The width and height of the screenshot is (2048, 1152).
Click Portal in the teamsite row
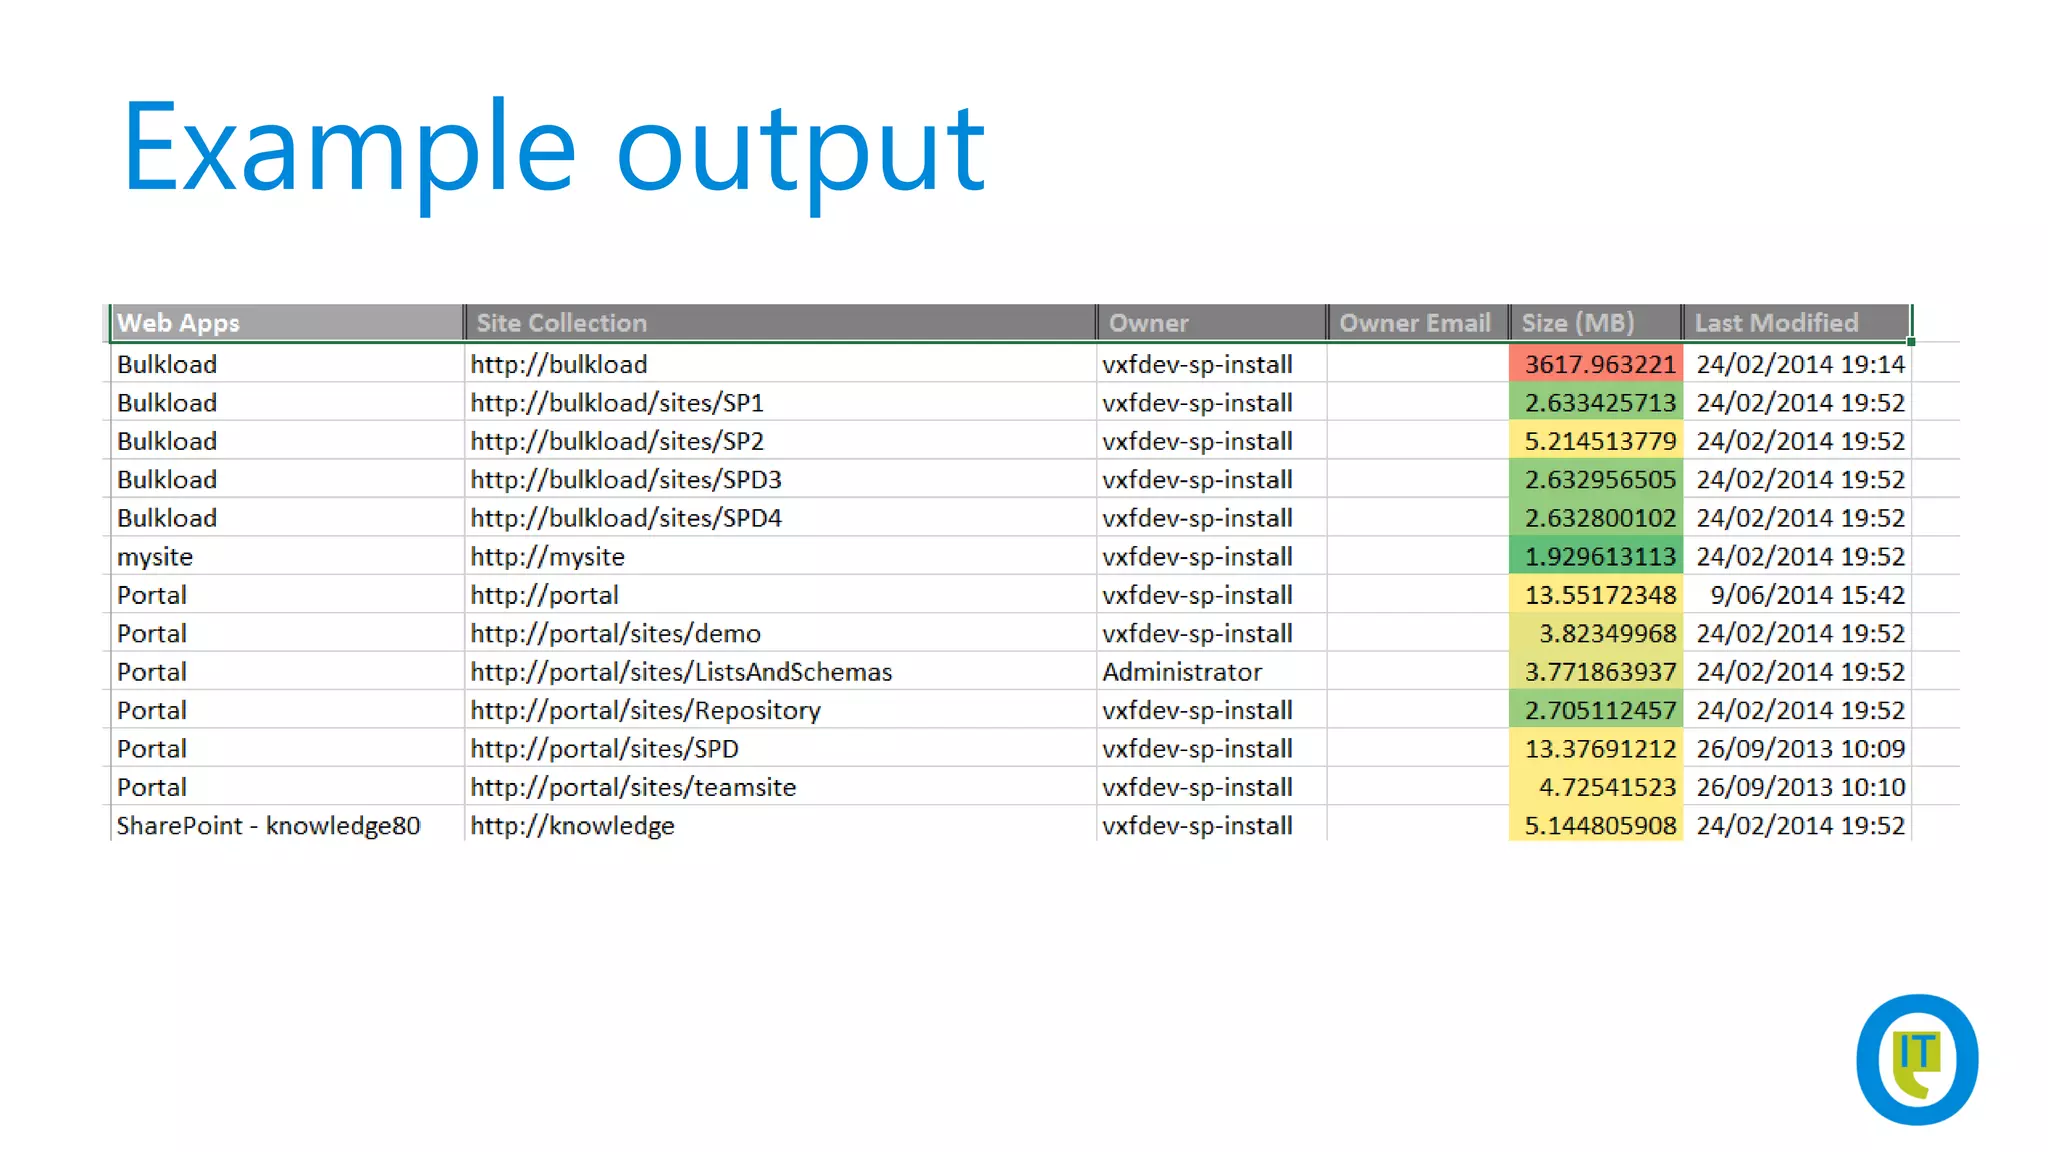point(286,787)
